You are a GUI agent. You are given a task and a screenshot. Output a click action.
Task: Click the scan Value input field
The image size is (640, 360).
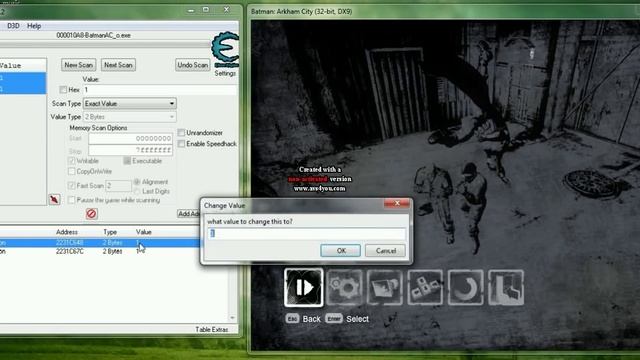coord(160,90)
